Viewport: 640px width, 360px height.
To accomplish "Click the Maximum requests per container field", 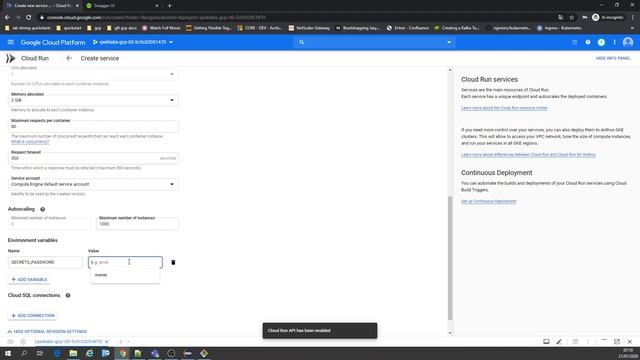I will pyautogui.click(x=93, y=126).
